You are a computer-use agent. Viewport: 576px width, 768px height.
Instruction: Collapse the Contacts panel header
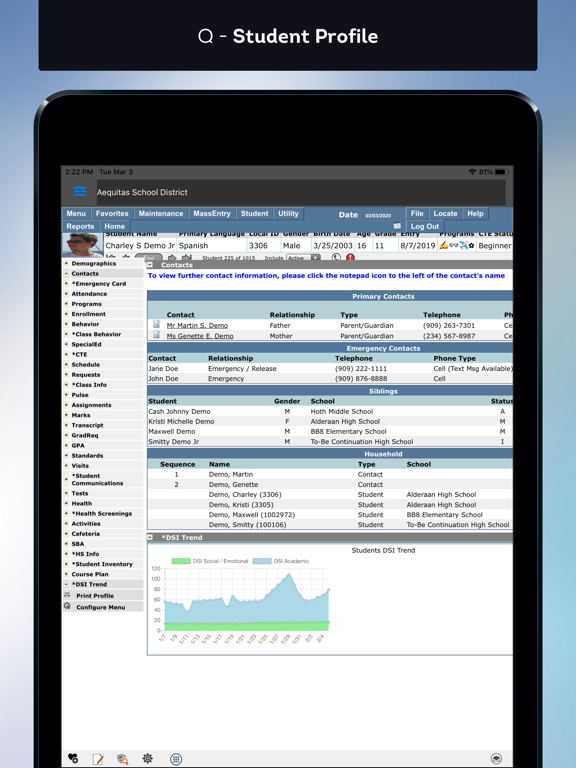(150, 264)
